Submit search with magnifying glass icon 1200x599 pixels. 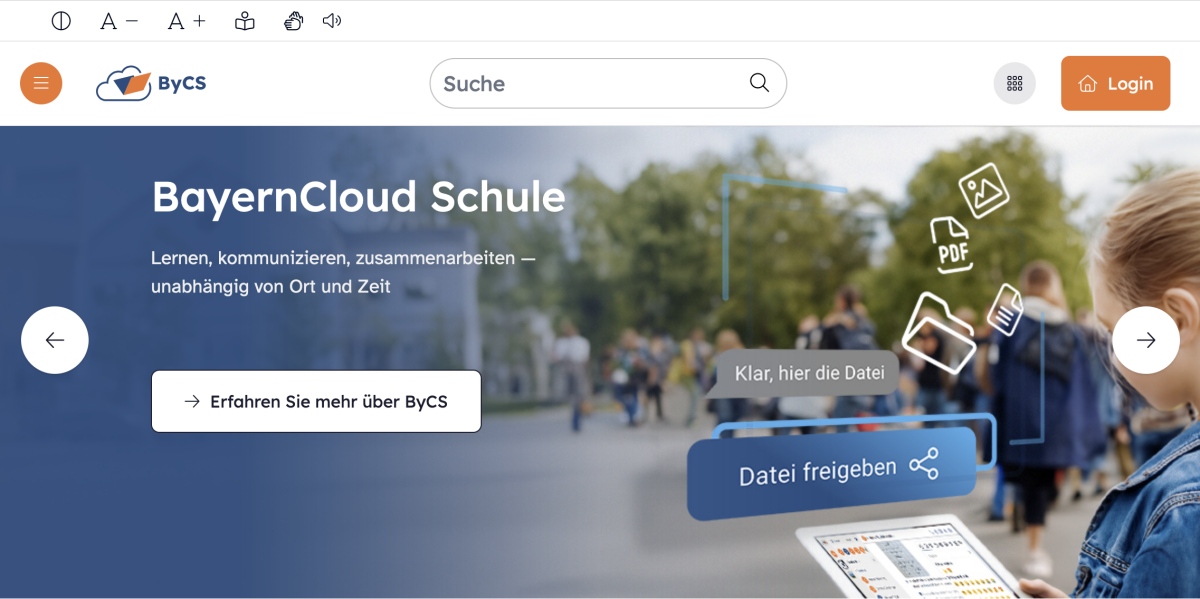pyautogui.click(x=759, y=82)
